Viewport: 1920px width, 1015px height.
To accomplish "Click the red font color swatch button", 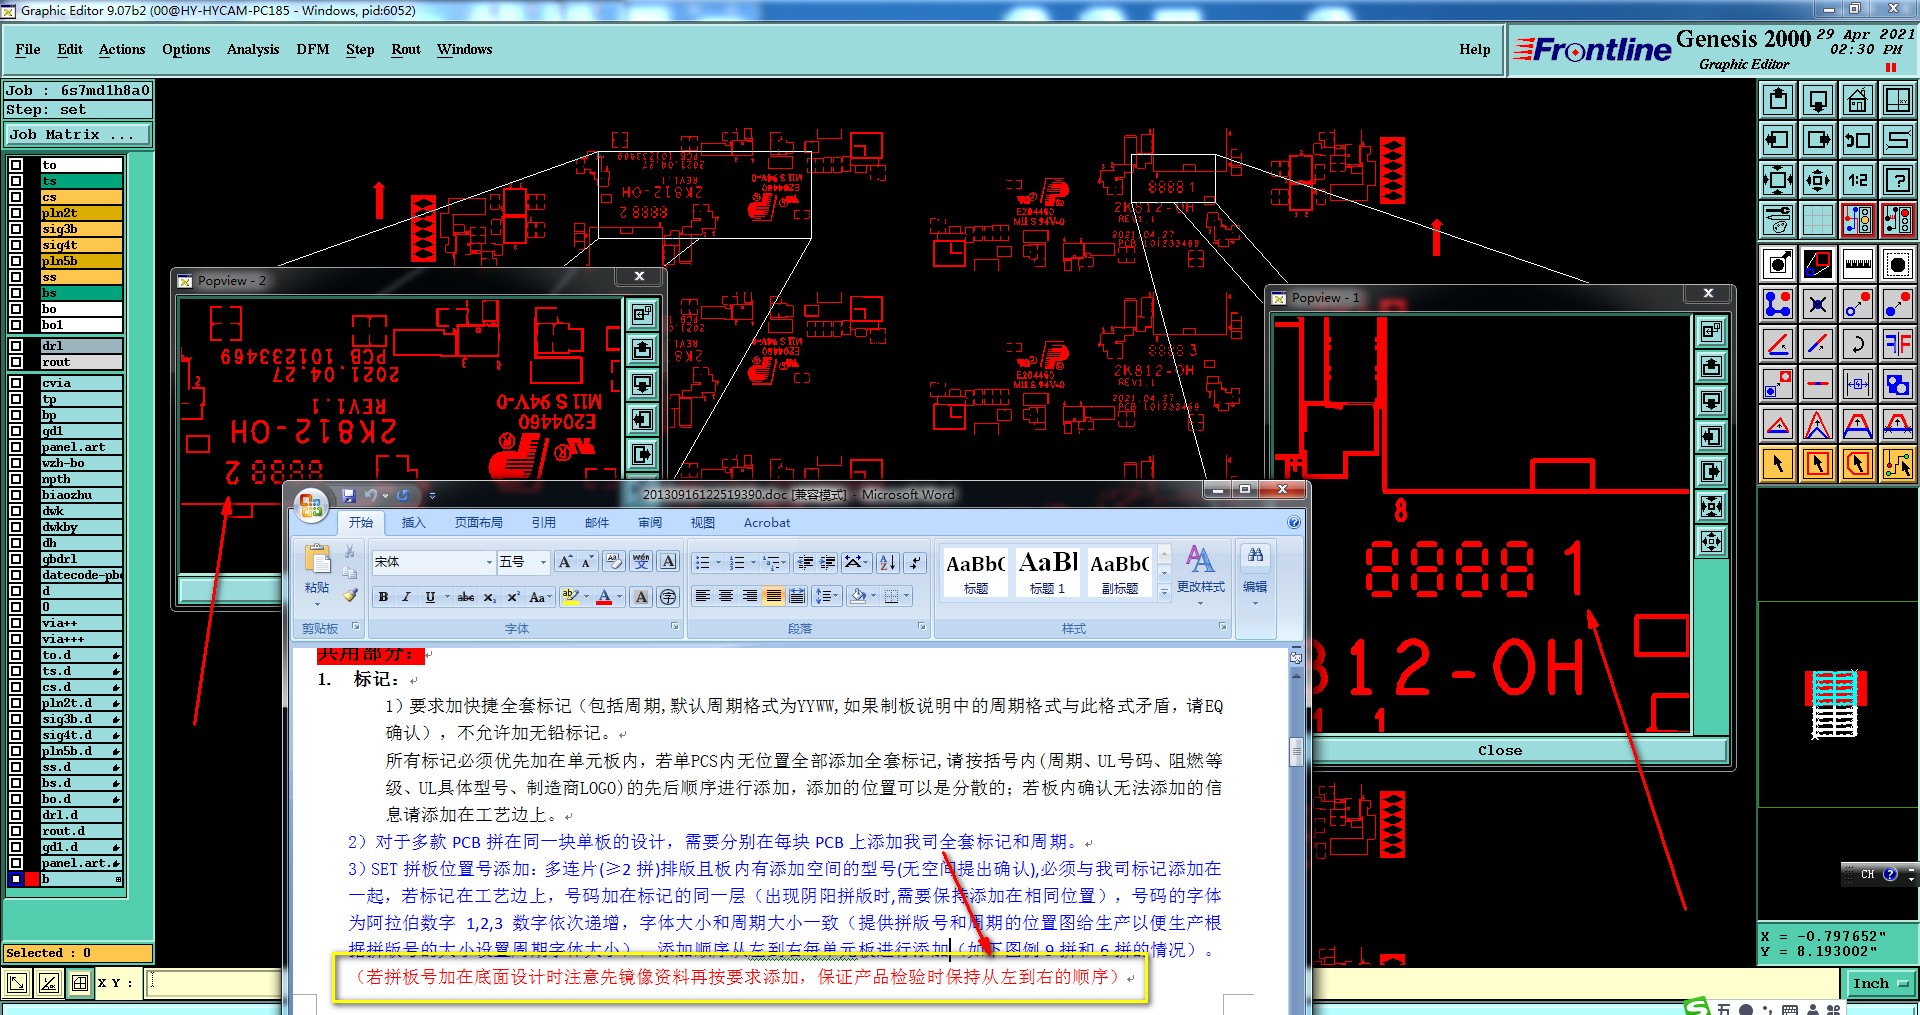I will click(604, 597).
